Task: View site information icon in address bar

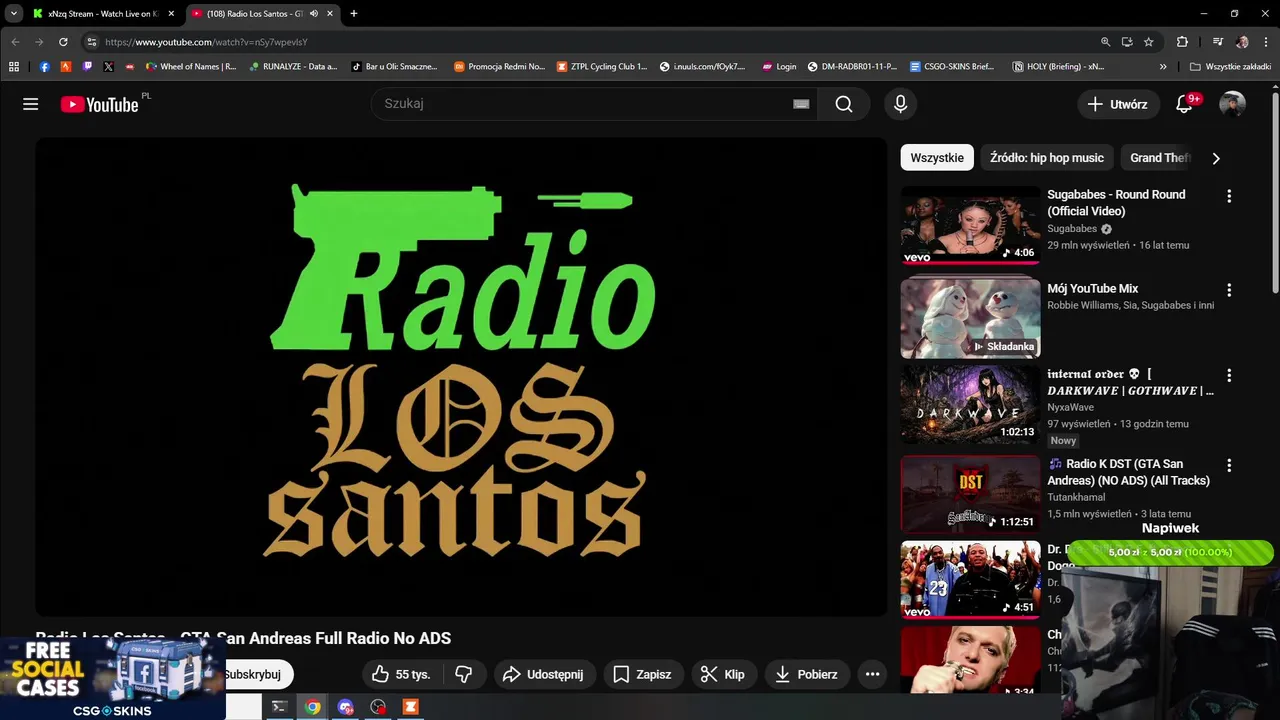Action: pos(91,42)
